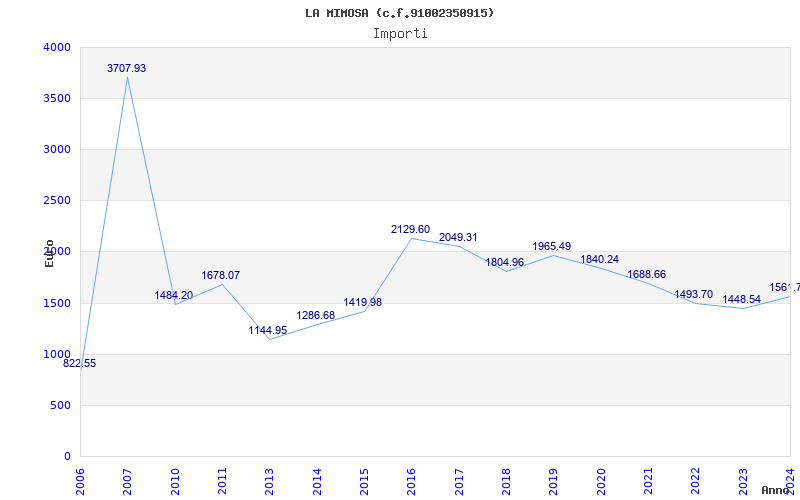Select the 1419.98 data label
Screen dimensions: 800x500
click(x=363, y=302)
